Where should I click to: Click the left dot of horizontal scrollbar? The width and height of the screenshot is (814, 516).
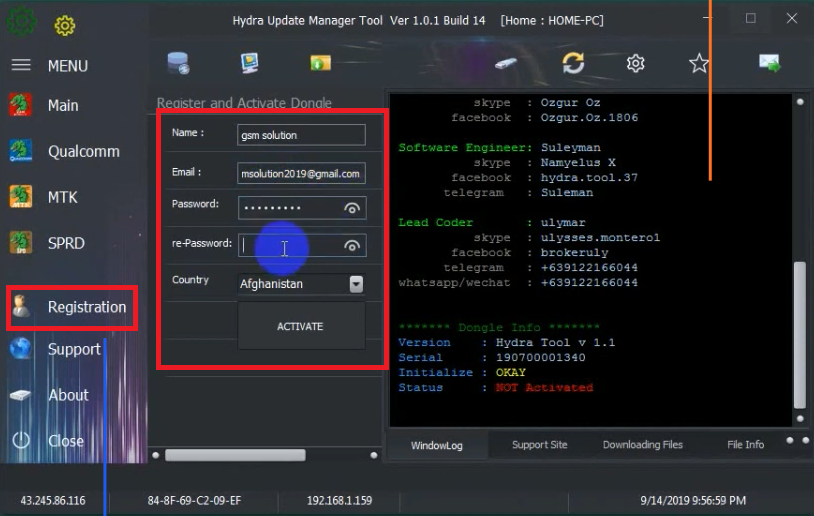[156, 455]
